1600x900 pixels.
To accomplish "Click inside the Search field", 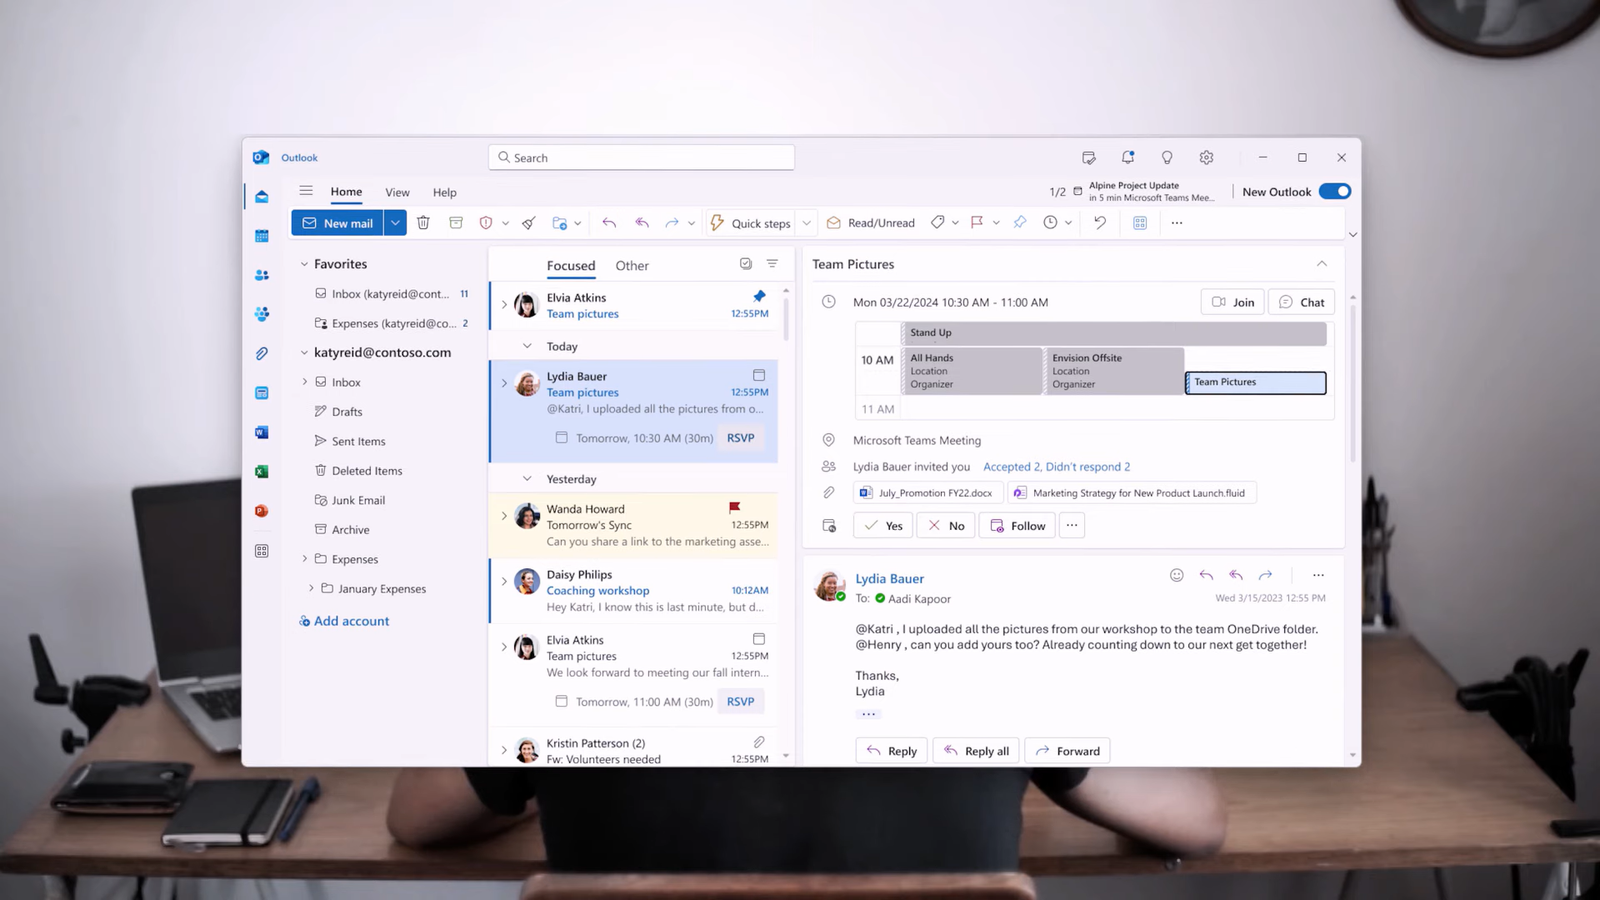I will click(640, 157).
